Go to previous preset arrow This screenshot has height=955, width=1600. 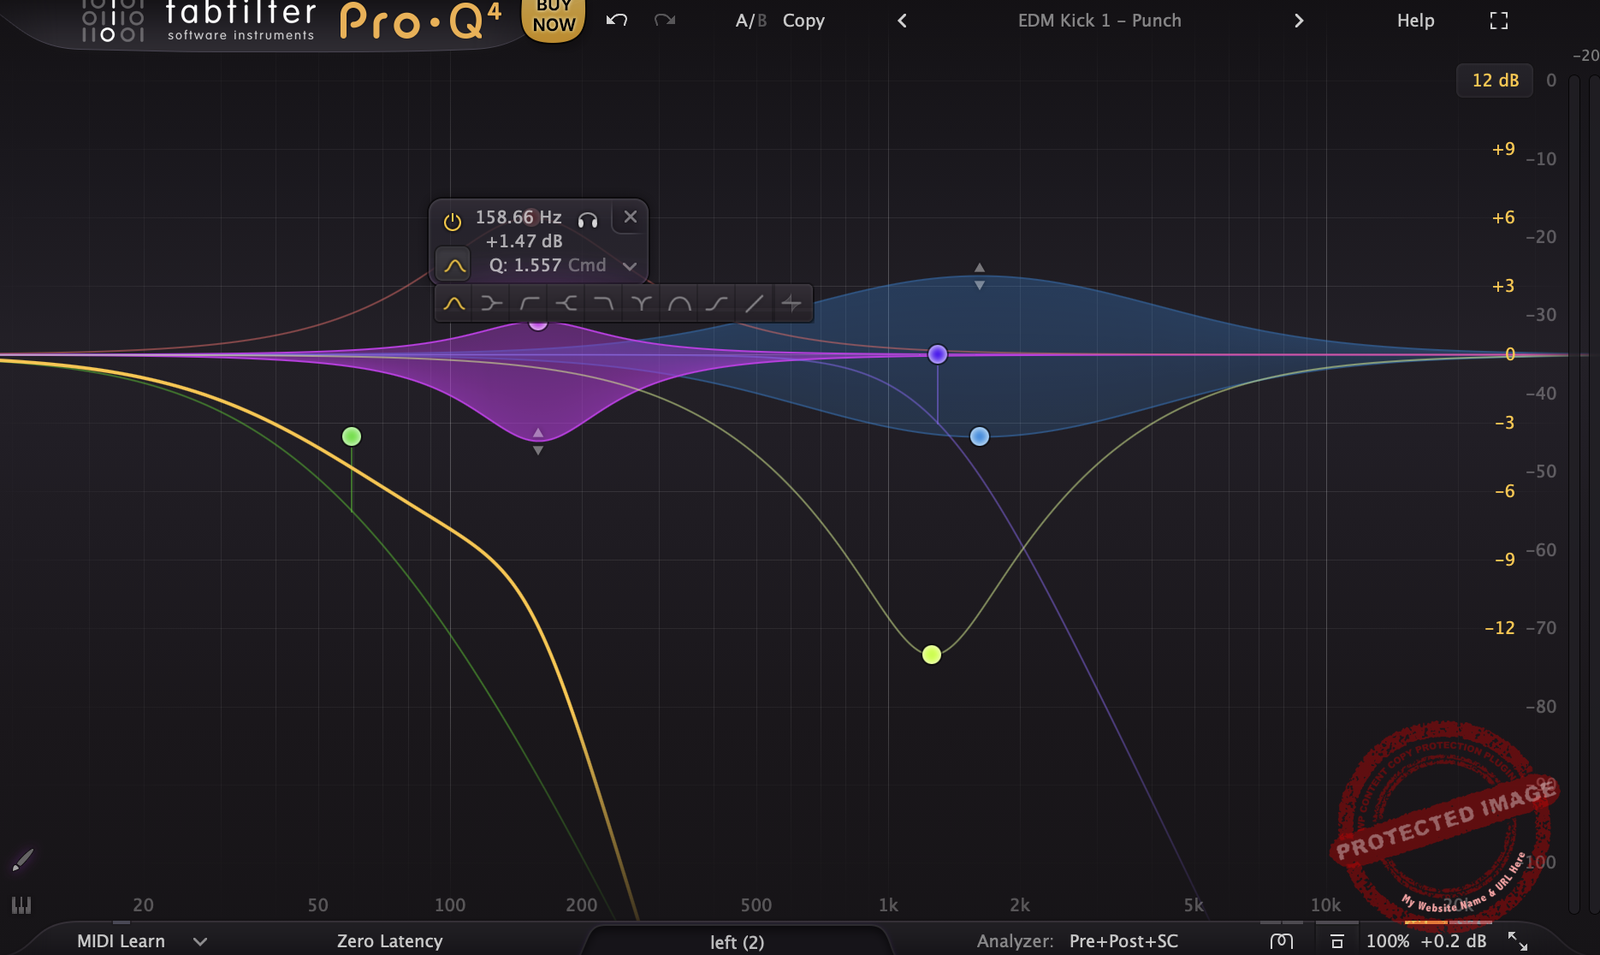tap(902, 20)
